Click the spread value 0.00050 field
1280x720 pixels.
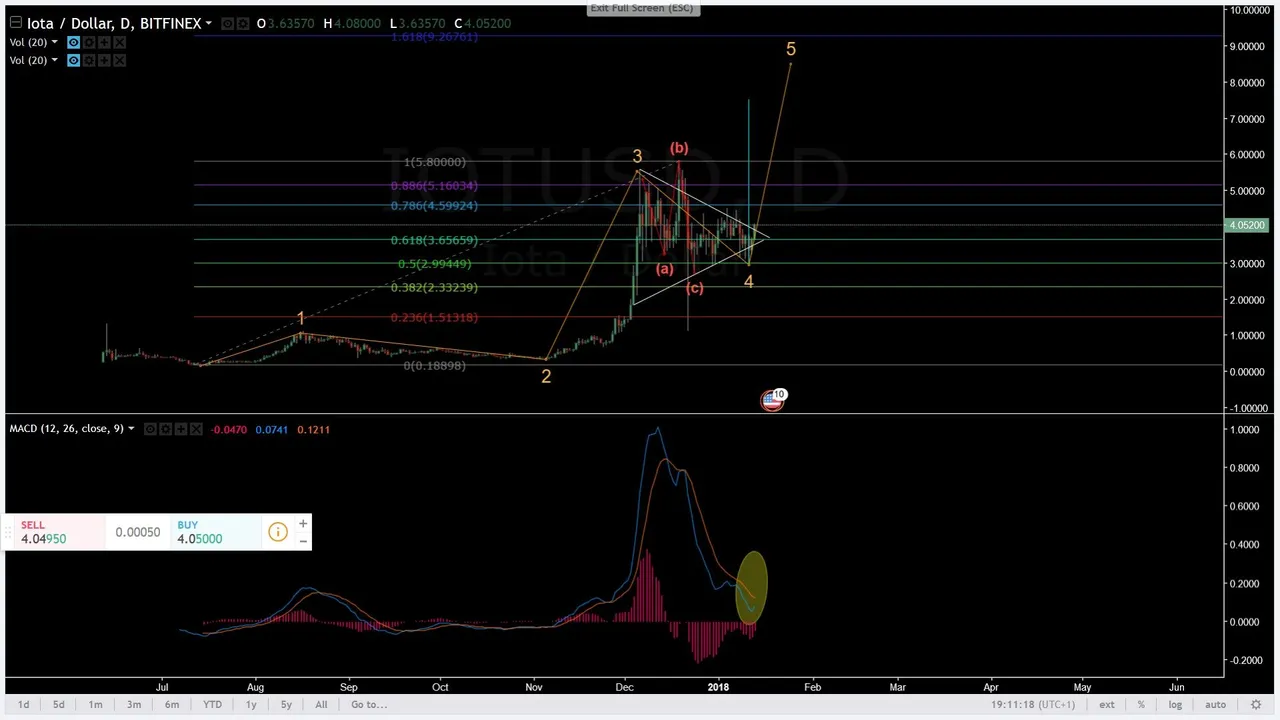tap(138, 532)
